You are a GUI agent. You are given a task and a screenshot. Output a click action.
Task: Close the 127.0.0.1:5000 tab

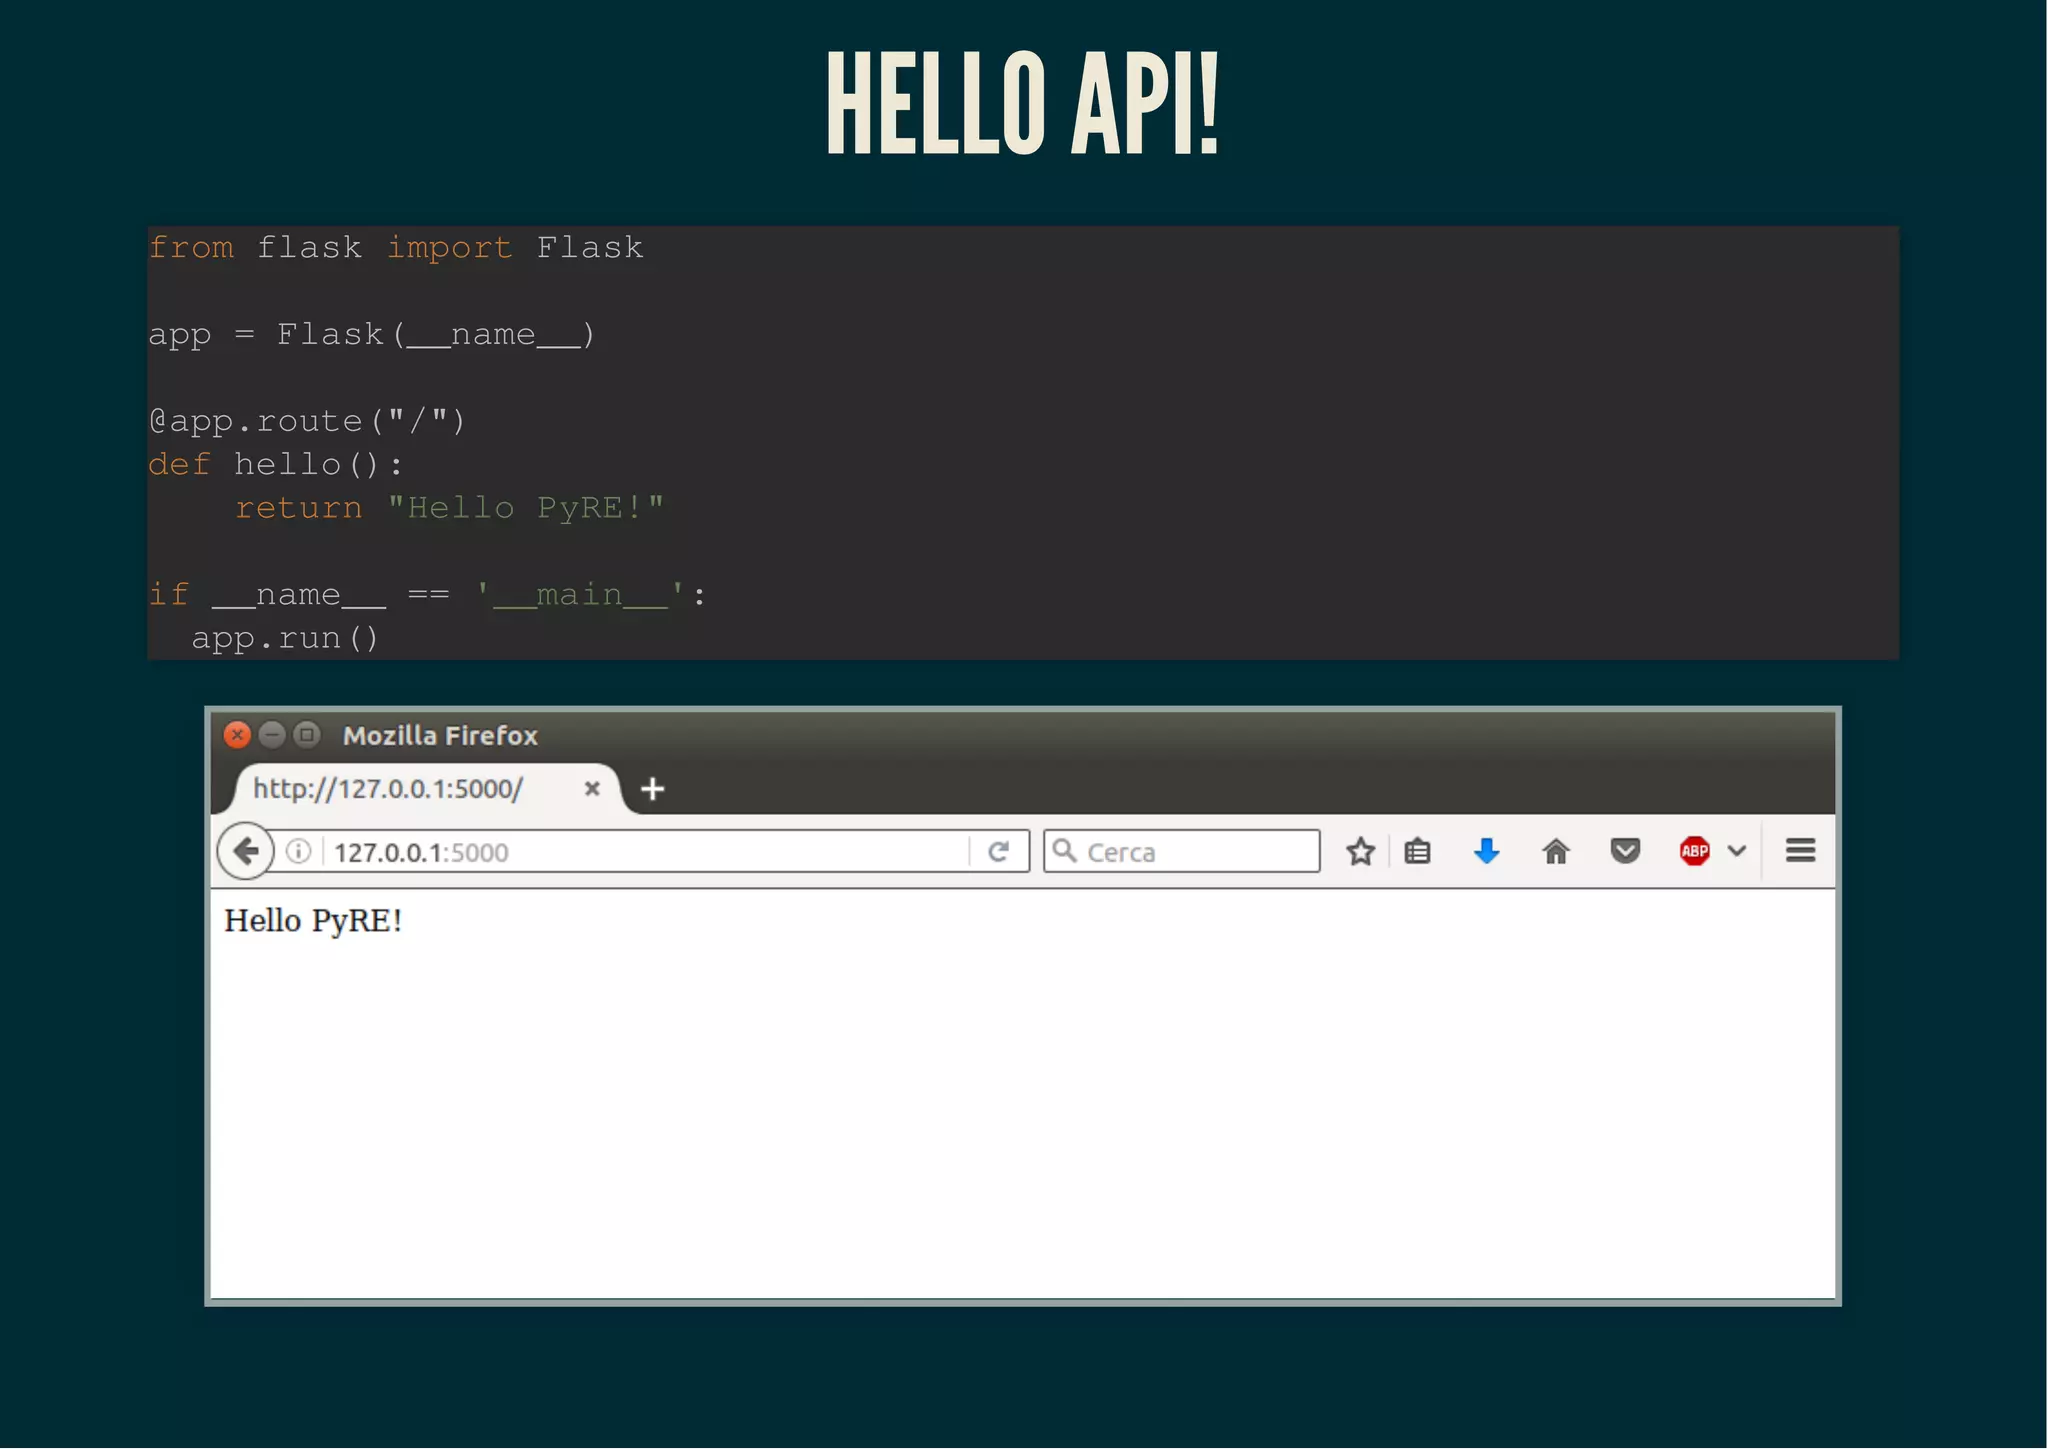point(592,789)
